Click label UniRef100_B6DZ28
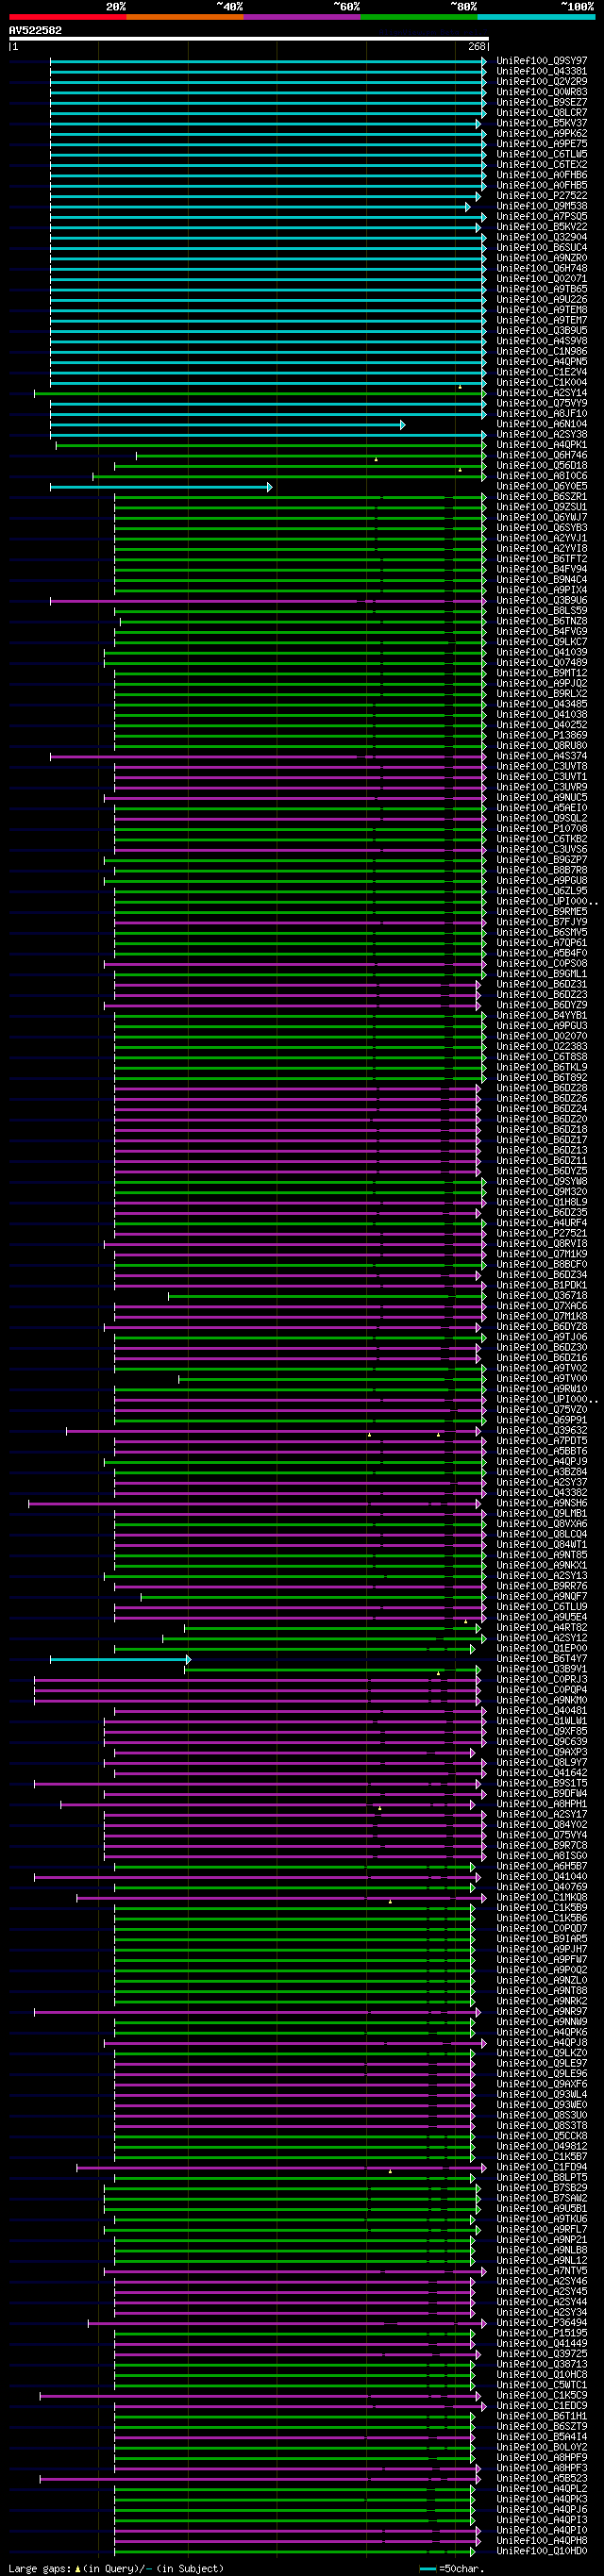This screenshot has width=604, height=2576. coord(542,1088)
